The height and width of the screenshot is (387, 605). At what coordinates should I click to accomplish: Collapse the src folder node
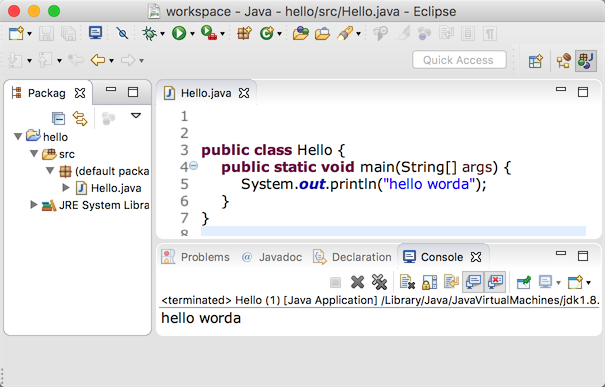coord(34,153)
